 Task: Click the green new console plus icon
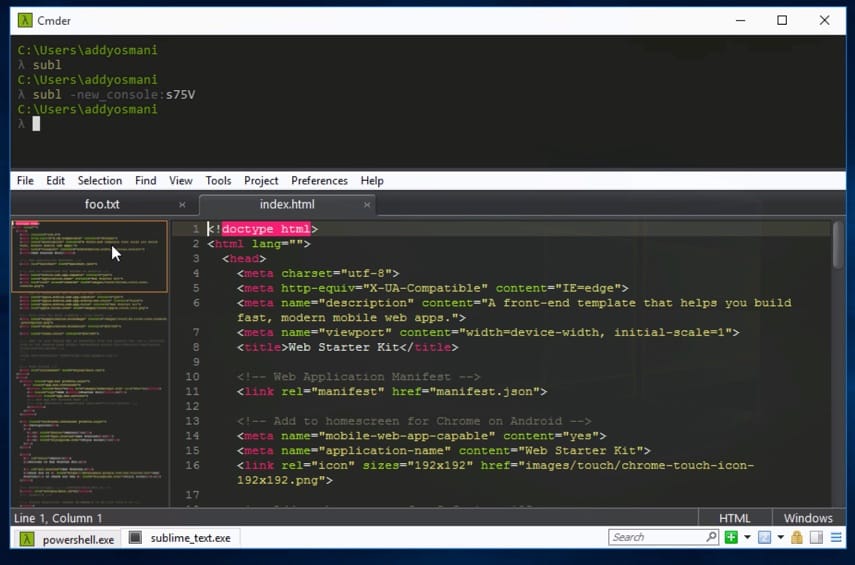[732, 538]
